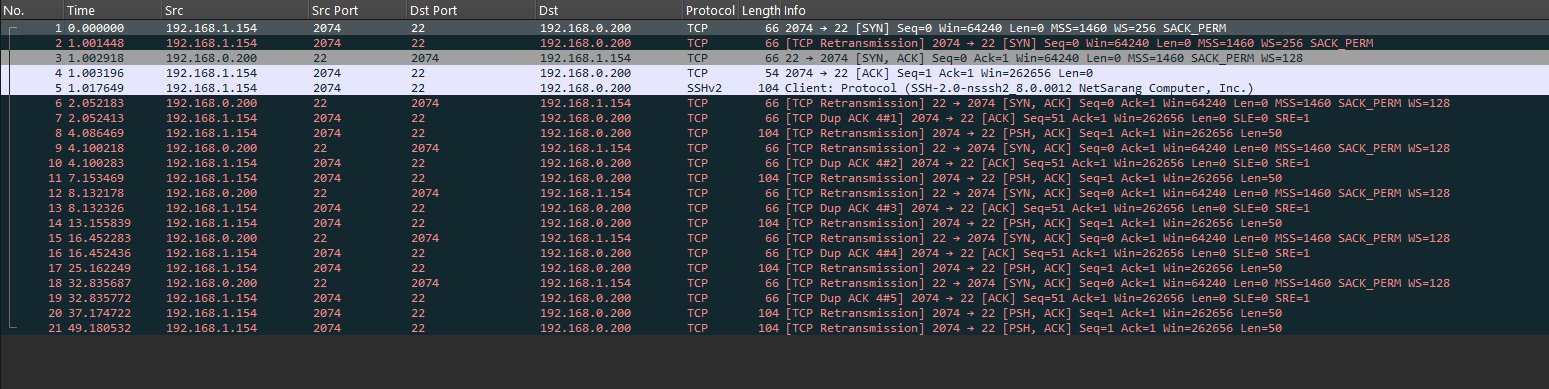Click the Src column header
Image resolution: width=1549 pixels, height=389 pixels.
click(235, 10)
